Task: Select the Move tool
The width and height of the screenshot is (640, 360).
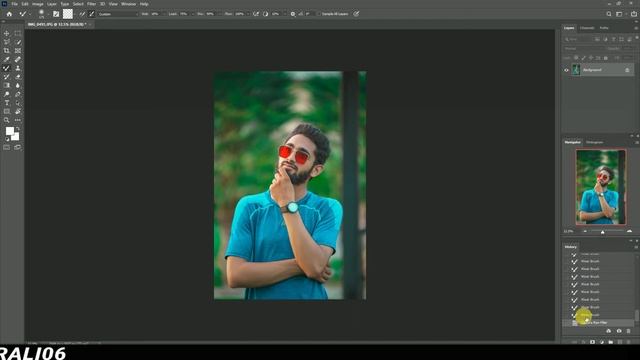Action: pyautogui.click(x=7, y=33)
